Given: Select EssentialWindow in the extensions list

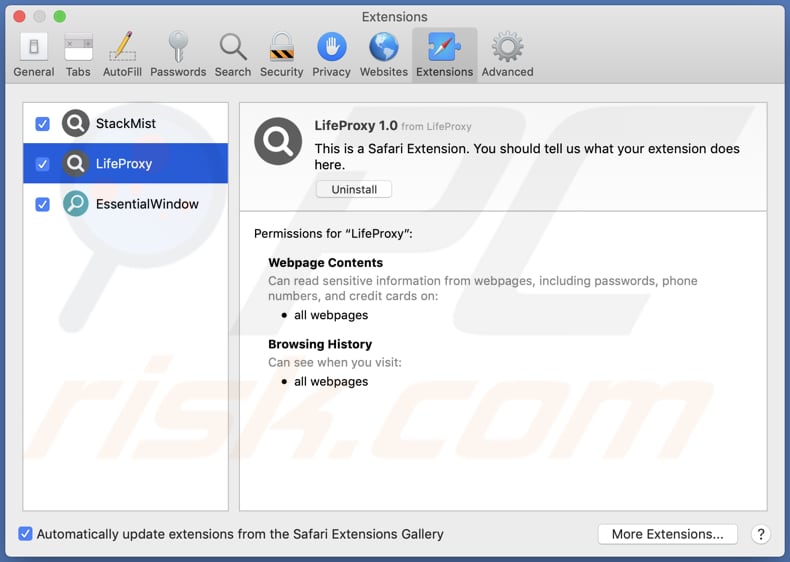Looking at the screenshot, I should pos(125,204).
